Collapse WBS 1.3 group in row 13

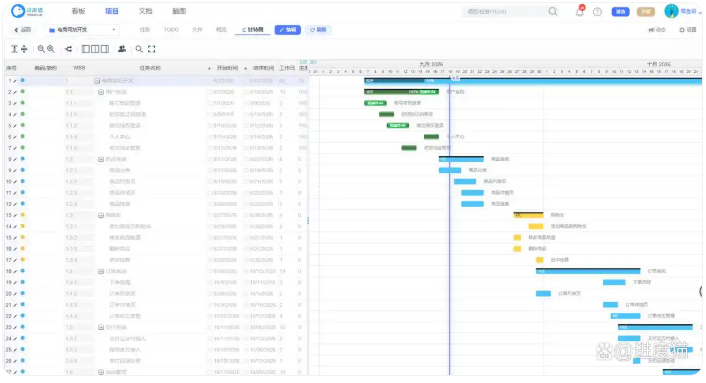[x=101, y=216]
